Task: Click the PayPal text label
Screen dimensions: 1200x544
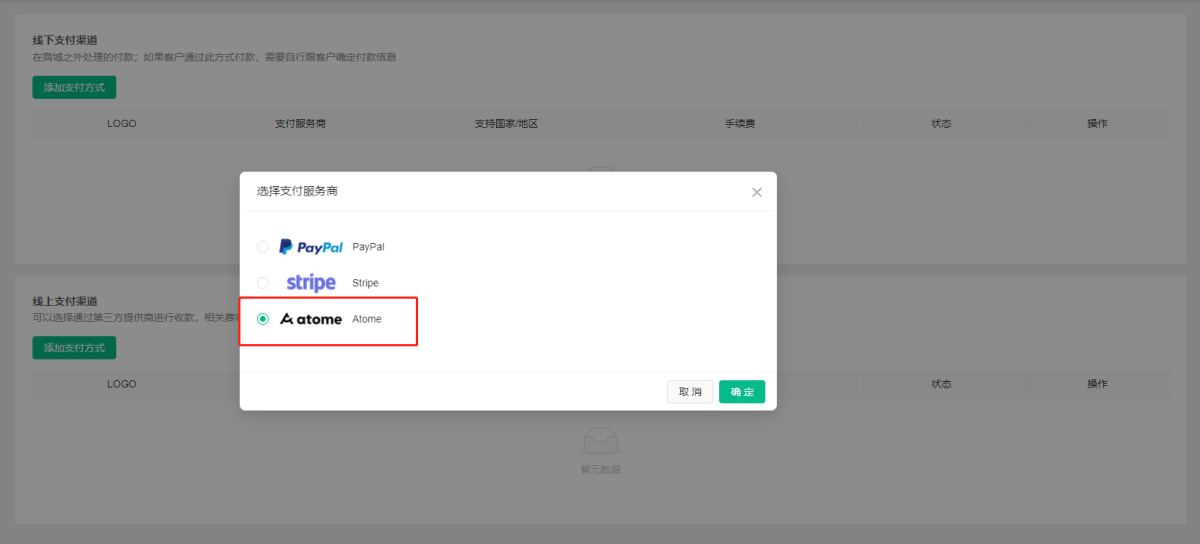Action: pyautogui.click(x=368, y=247)
